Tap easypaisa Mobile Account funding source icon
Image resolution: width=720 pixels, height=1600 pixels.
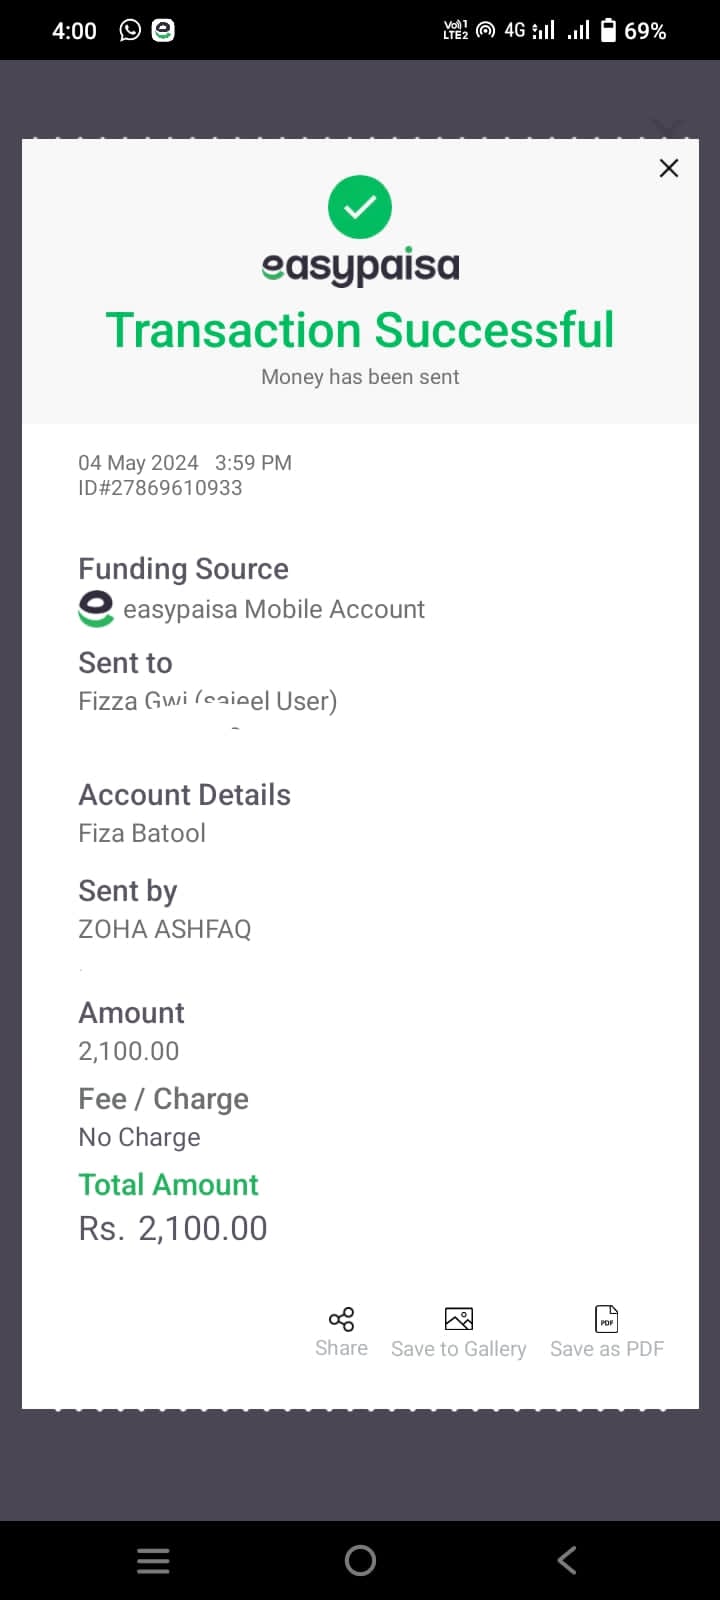click(x=96, y=609)
